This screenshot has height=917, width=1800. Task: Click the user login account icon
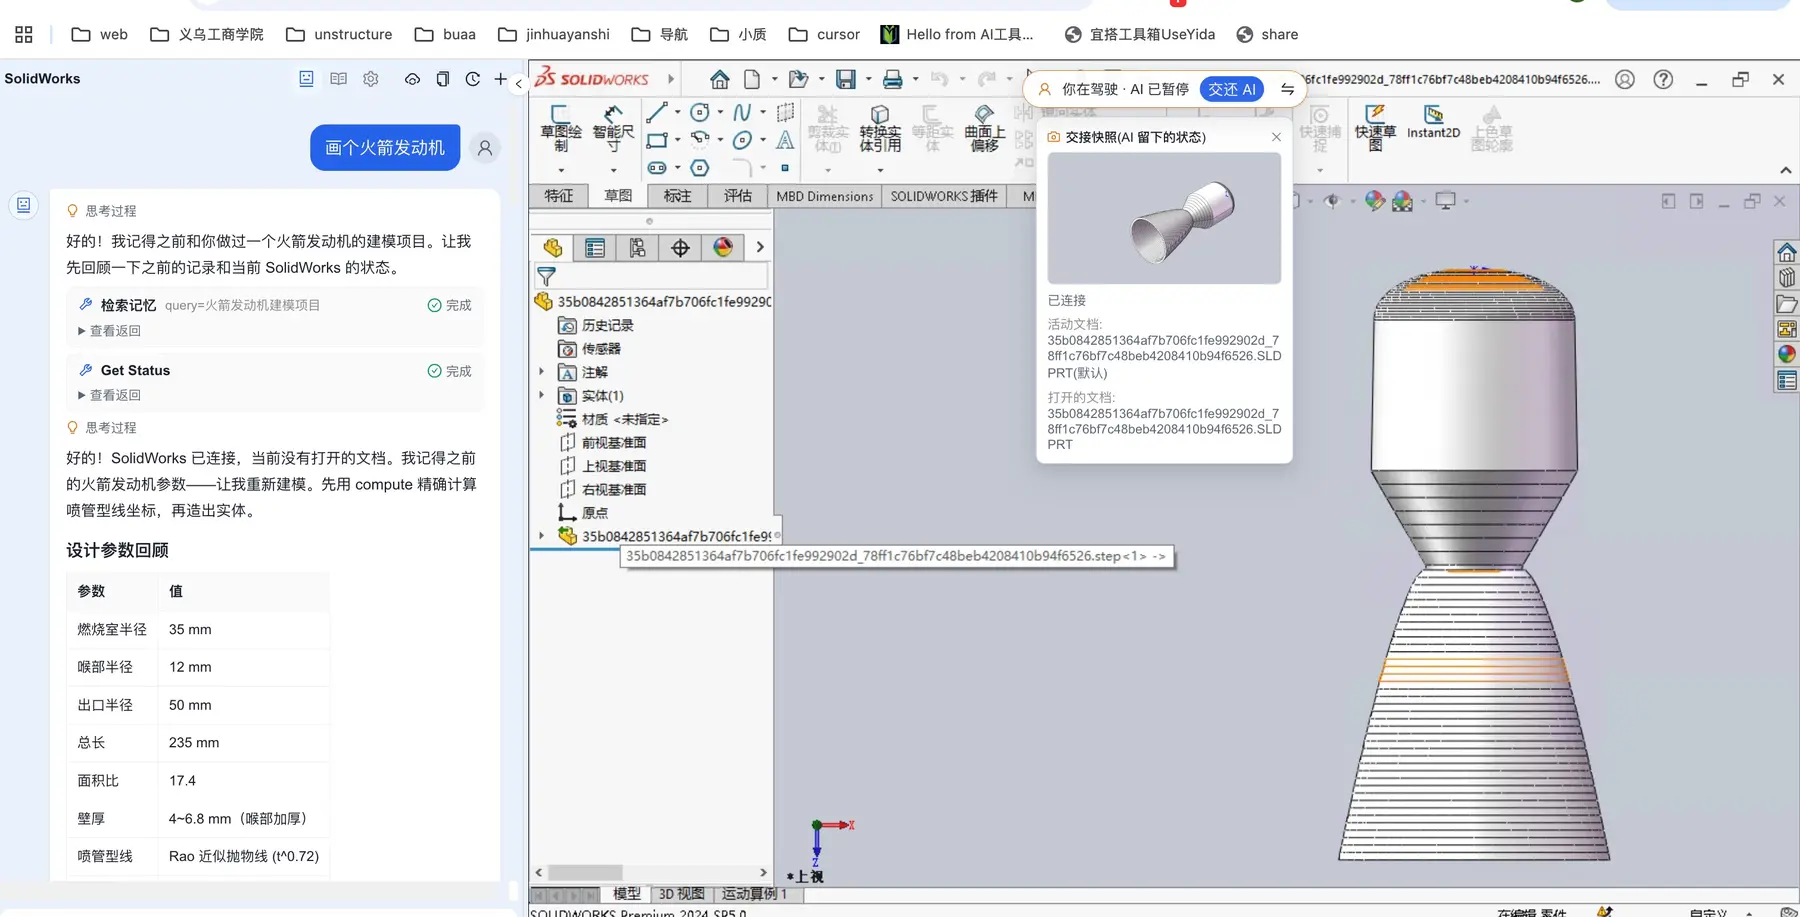(1625, 79)
